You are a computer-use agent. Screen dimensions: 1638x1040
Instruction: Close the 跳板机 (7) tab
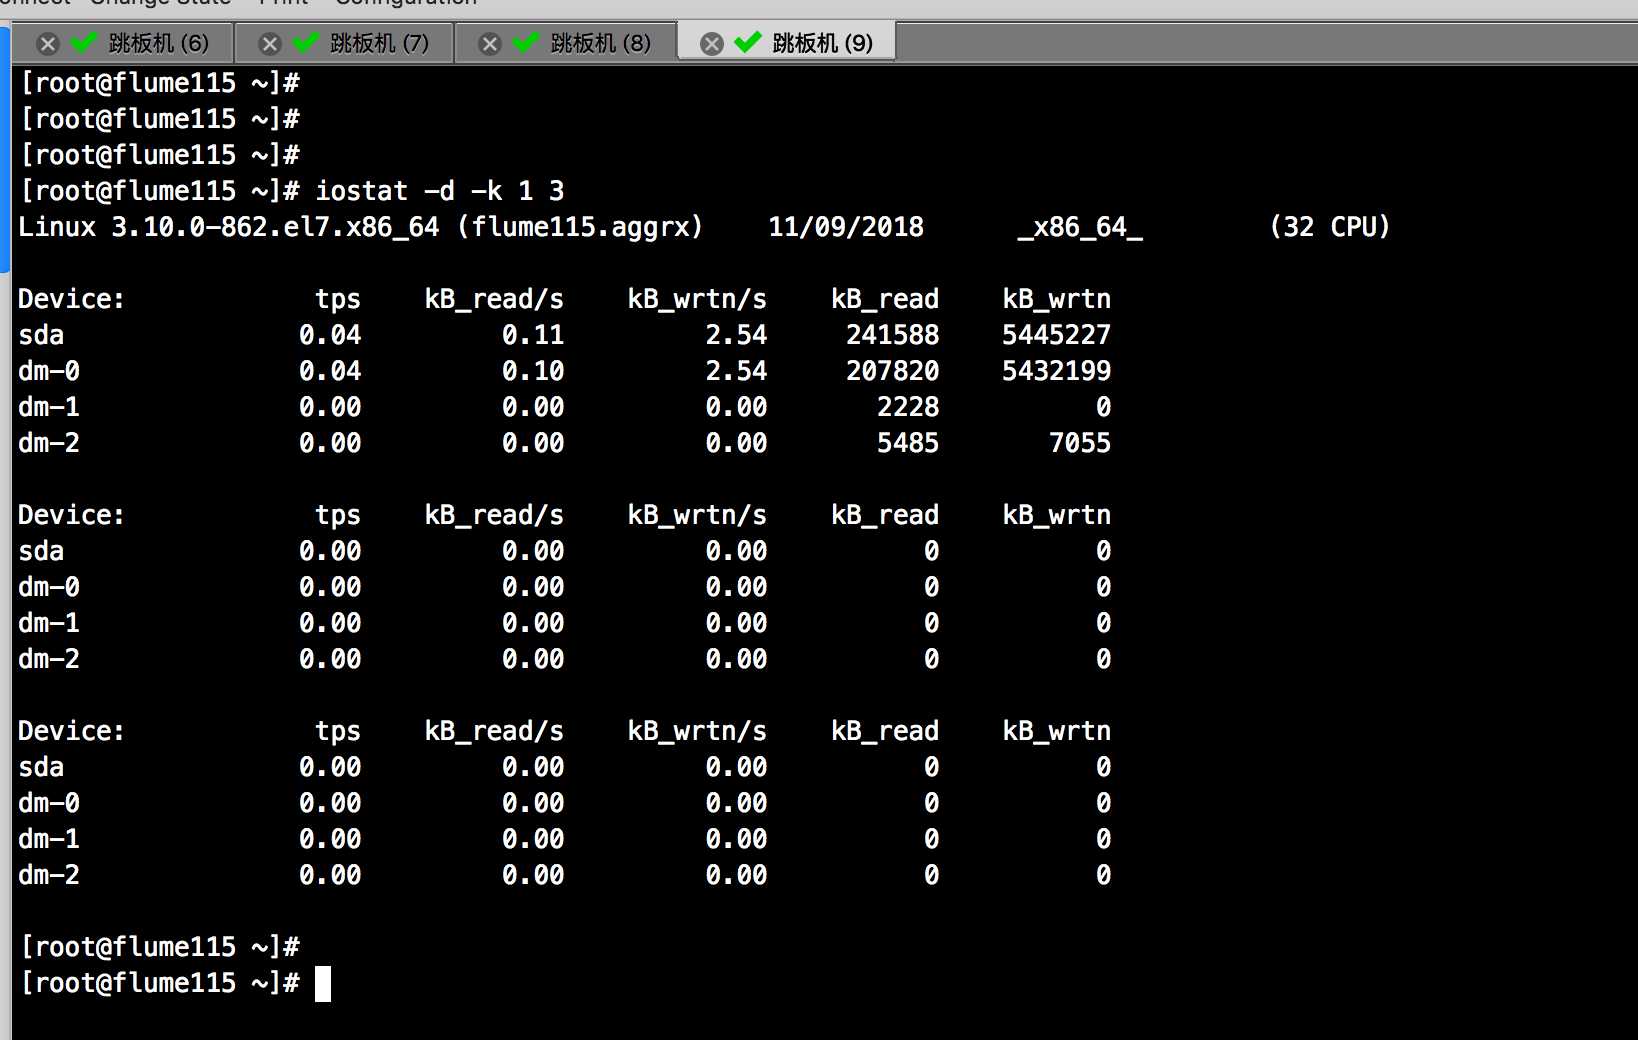(x=269, y=44)
